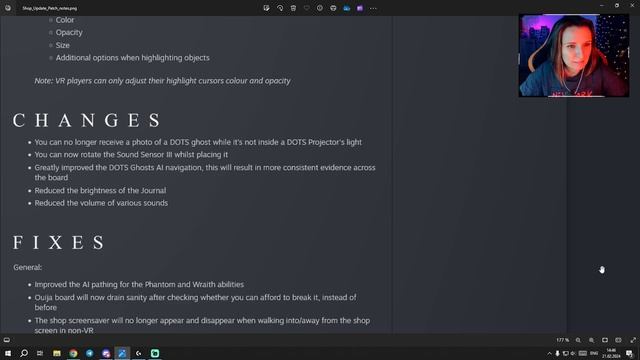
Task: Click the volume speaker tray icon
Action: tap(573, 353)
